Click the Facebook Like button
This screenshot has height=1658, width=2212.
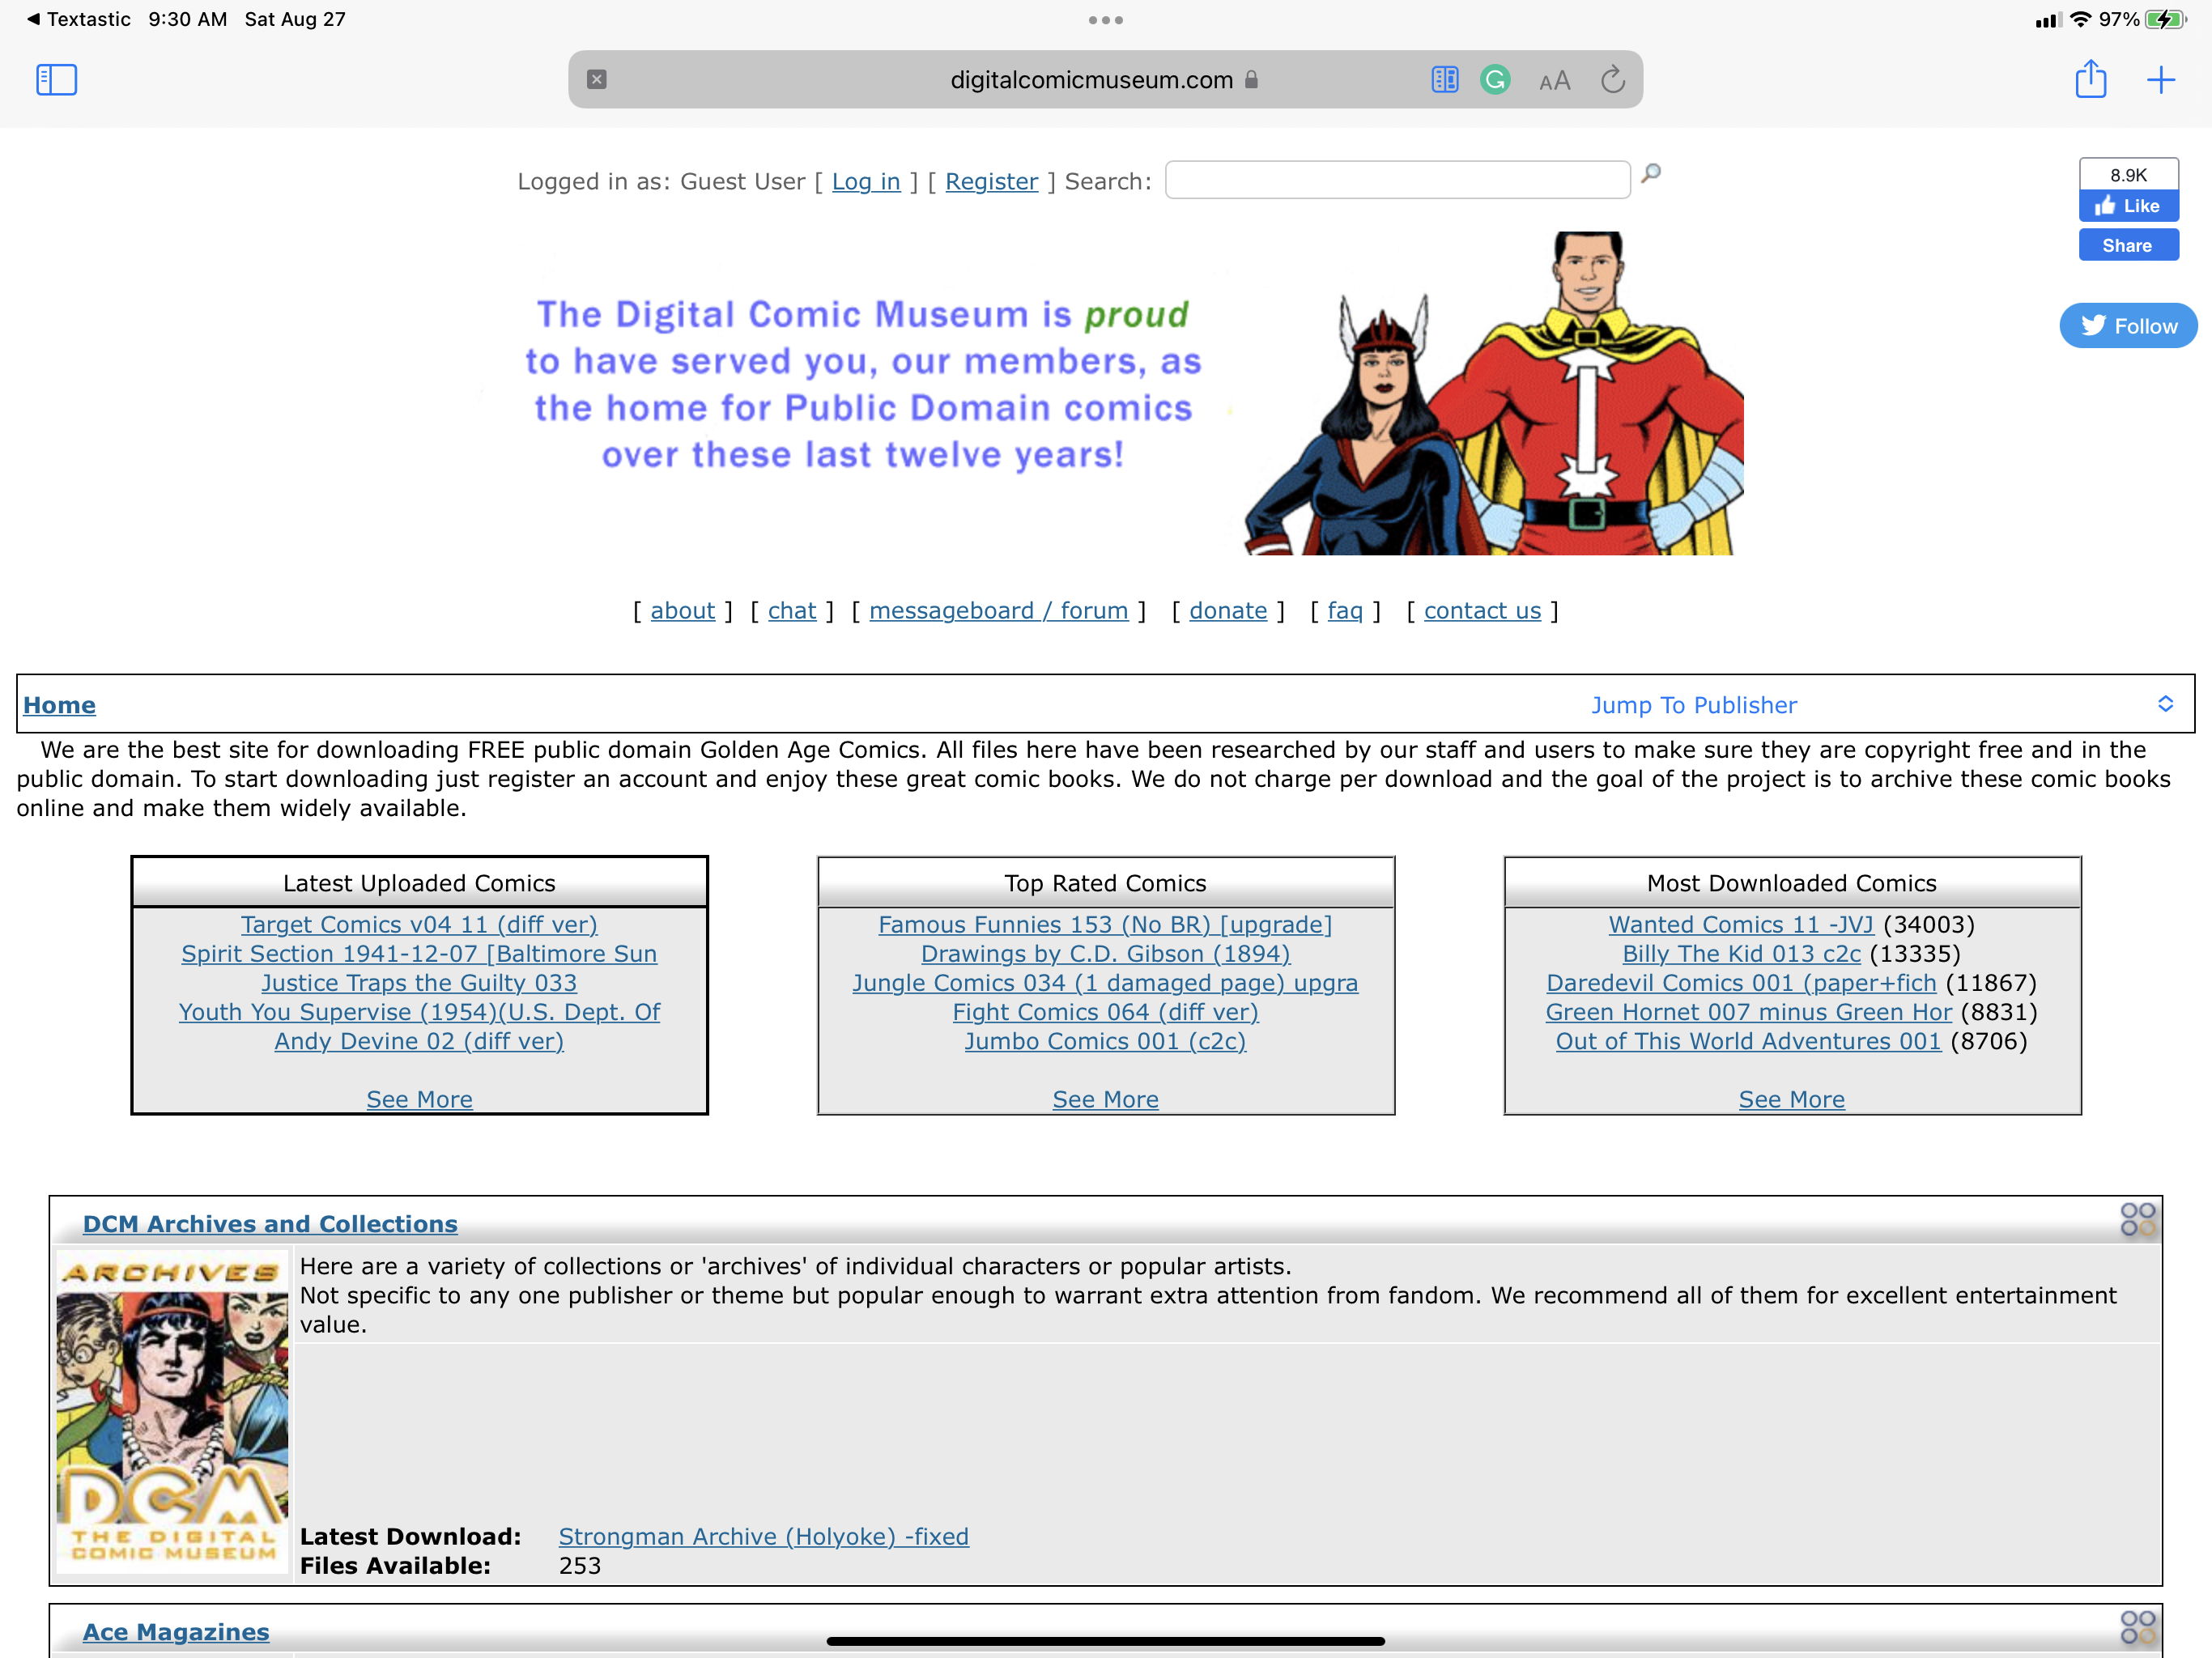pos(2128,206)
